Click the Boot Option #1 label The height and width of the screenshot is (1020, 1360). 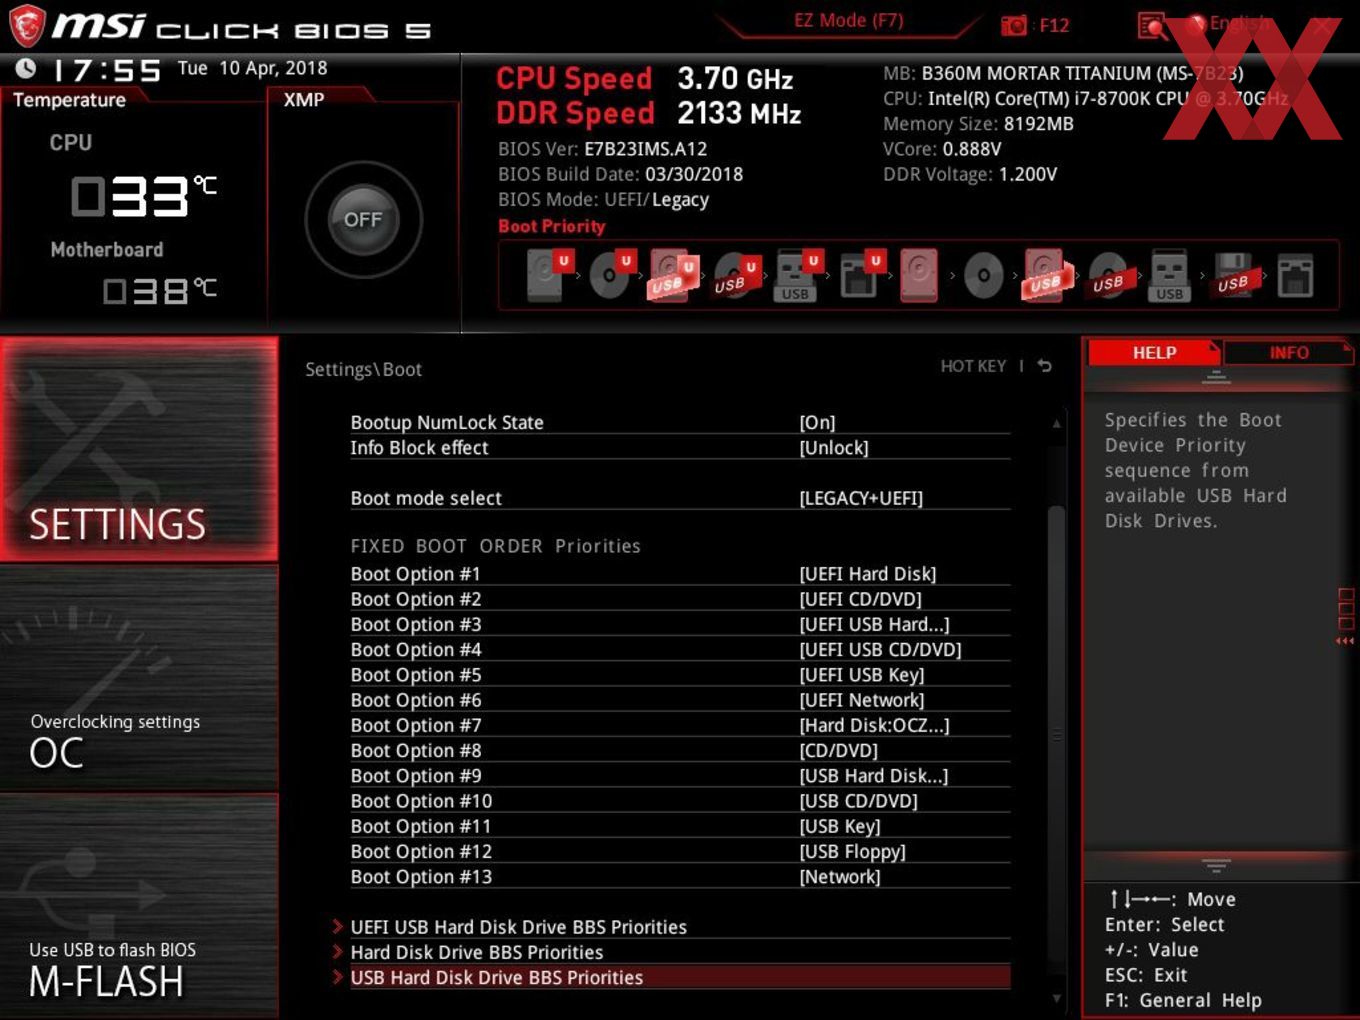point(415,574)
